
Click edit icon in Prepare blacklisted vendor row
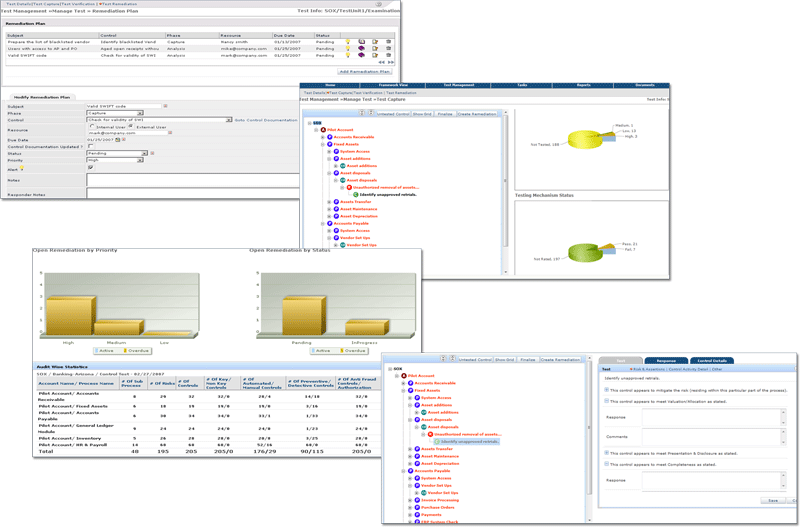point(373,41)
